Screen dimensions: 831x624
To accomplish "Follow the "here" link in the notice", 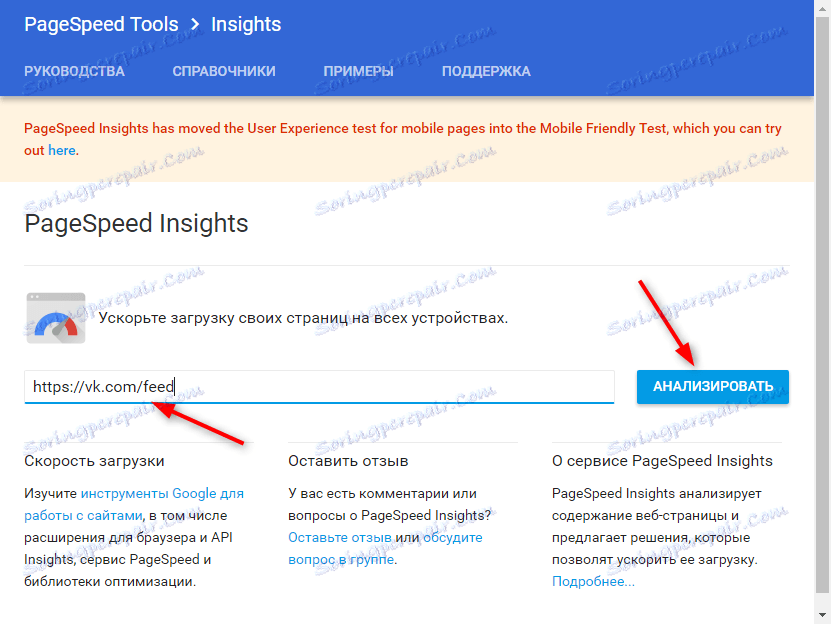I will tap(62, 150).
